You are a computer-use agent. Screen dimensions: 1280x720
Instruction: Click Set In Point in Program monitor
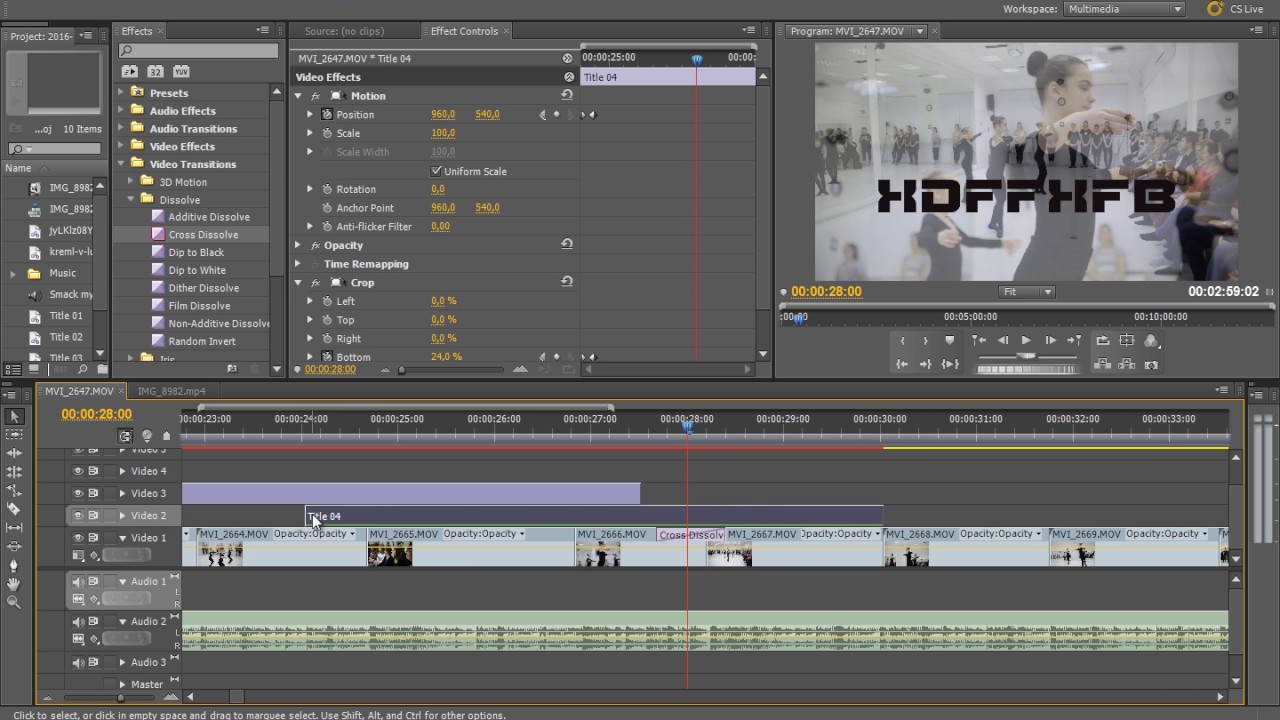(x=903, y=341)
